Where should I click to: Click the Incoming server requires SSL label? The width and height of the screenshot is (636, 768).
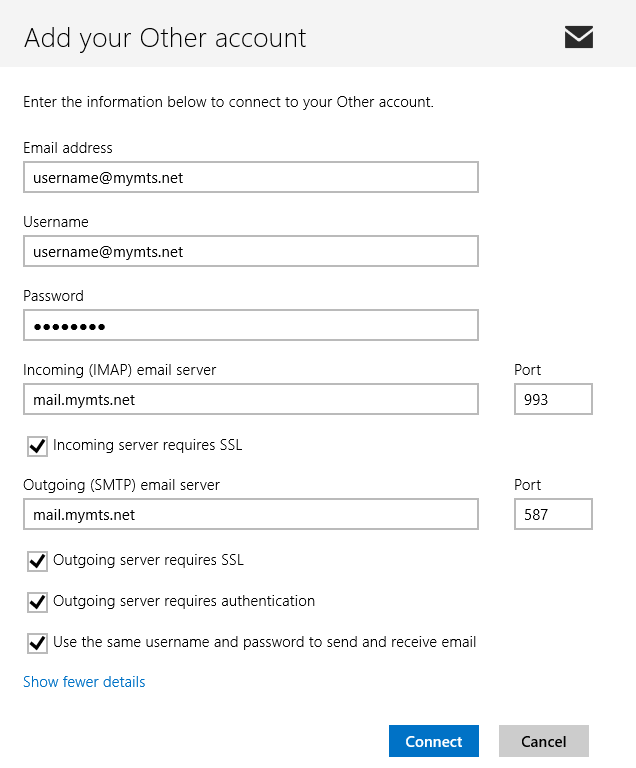[x=147, y=445]
